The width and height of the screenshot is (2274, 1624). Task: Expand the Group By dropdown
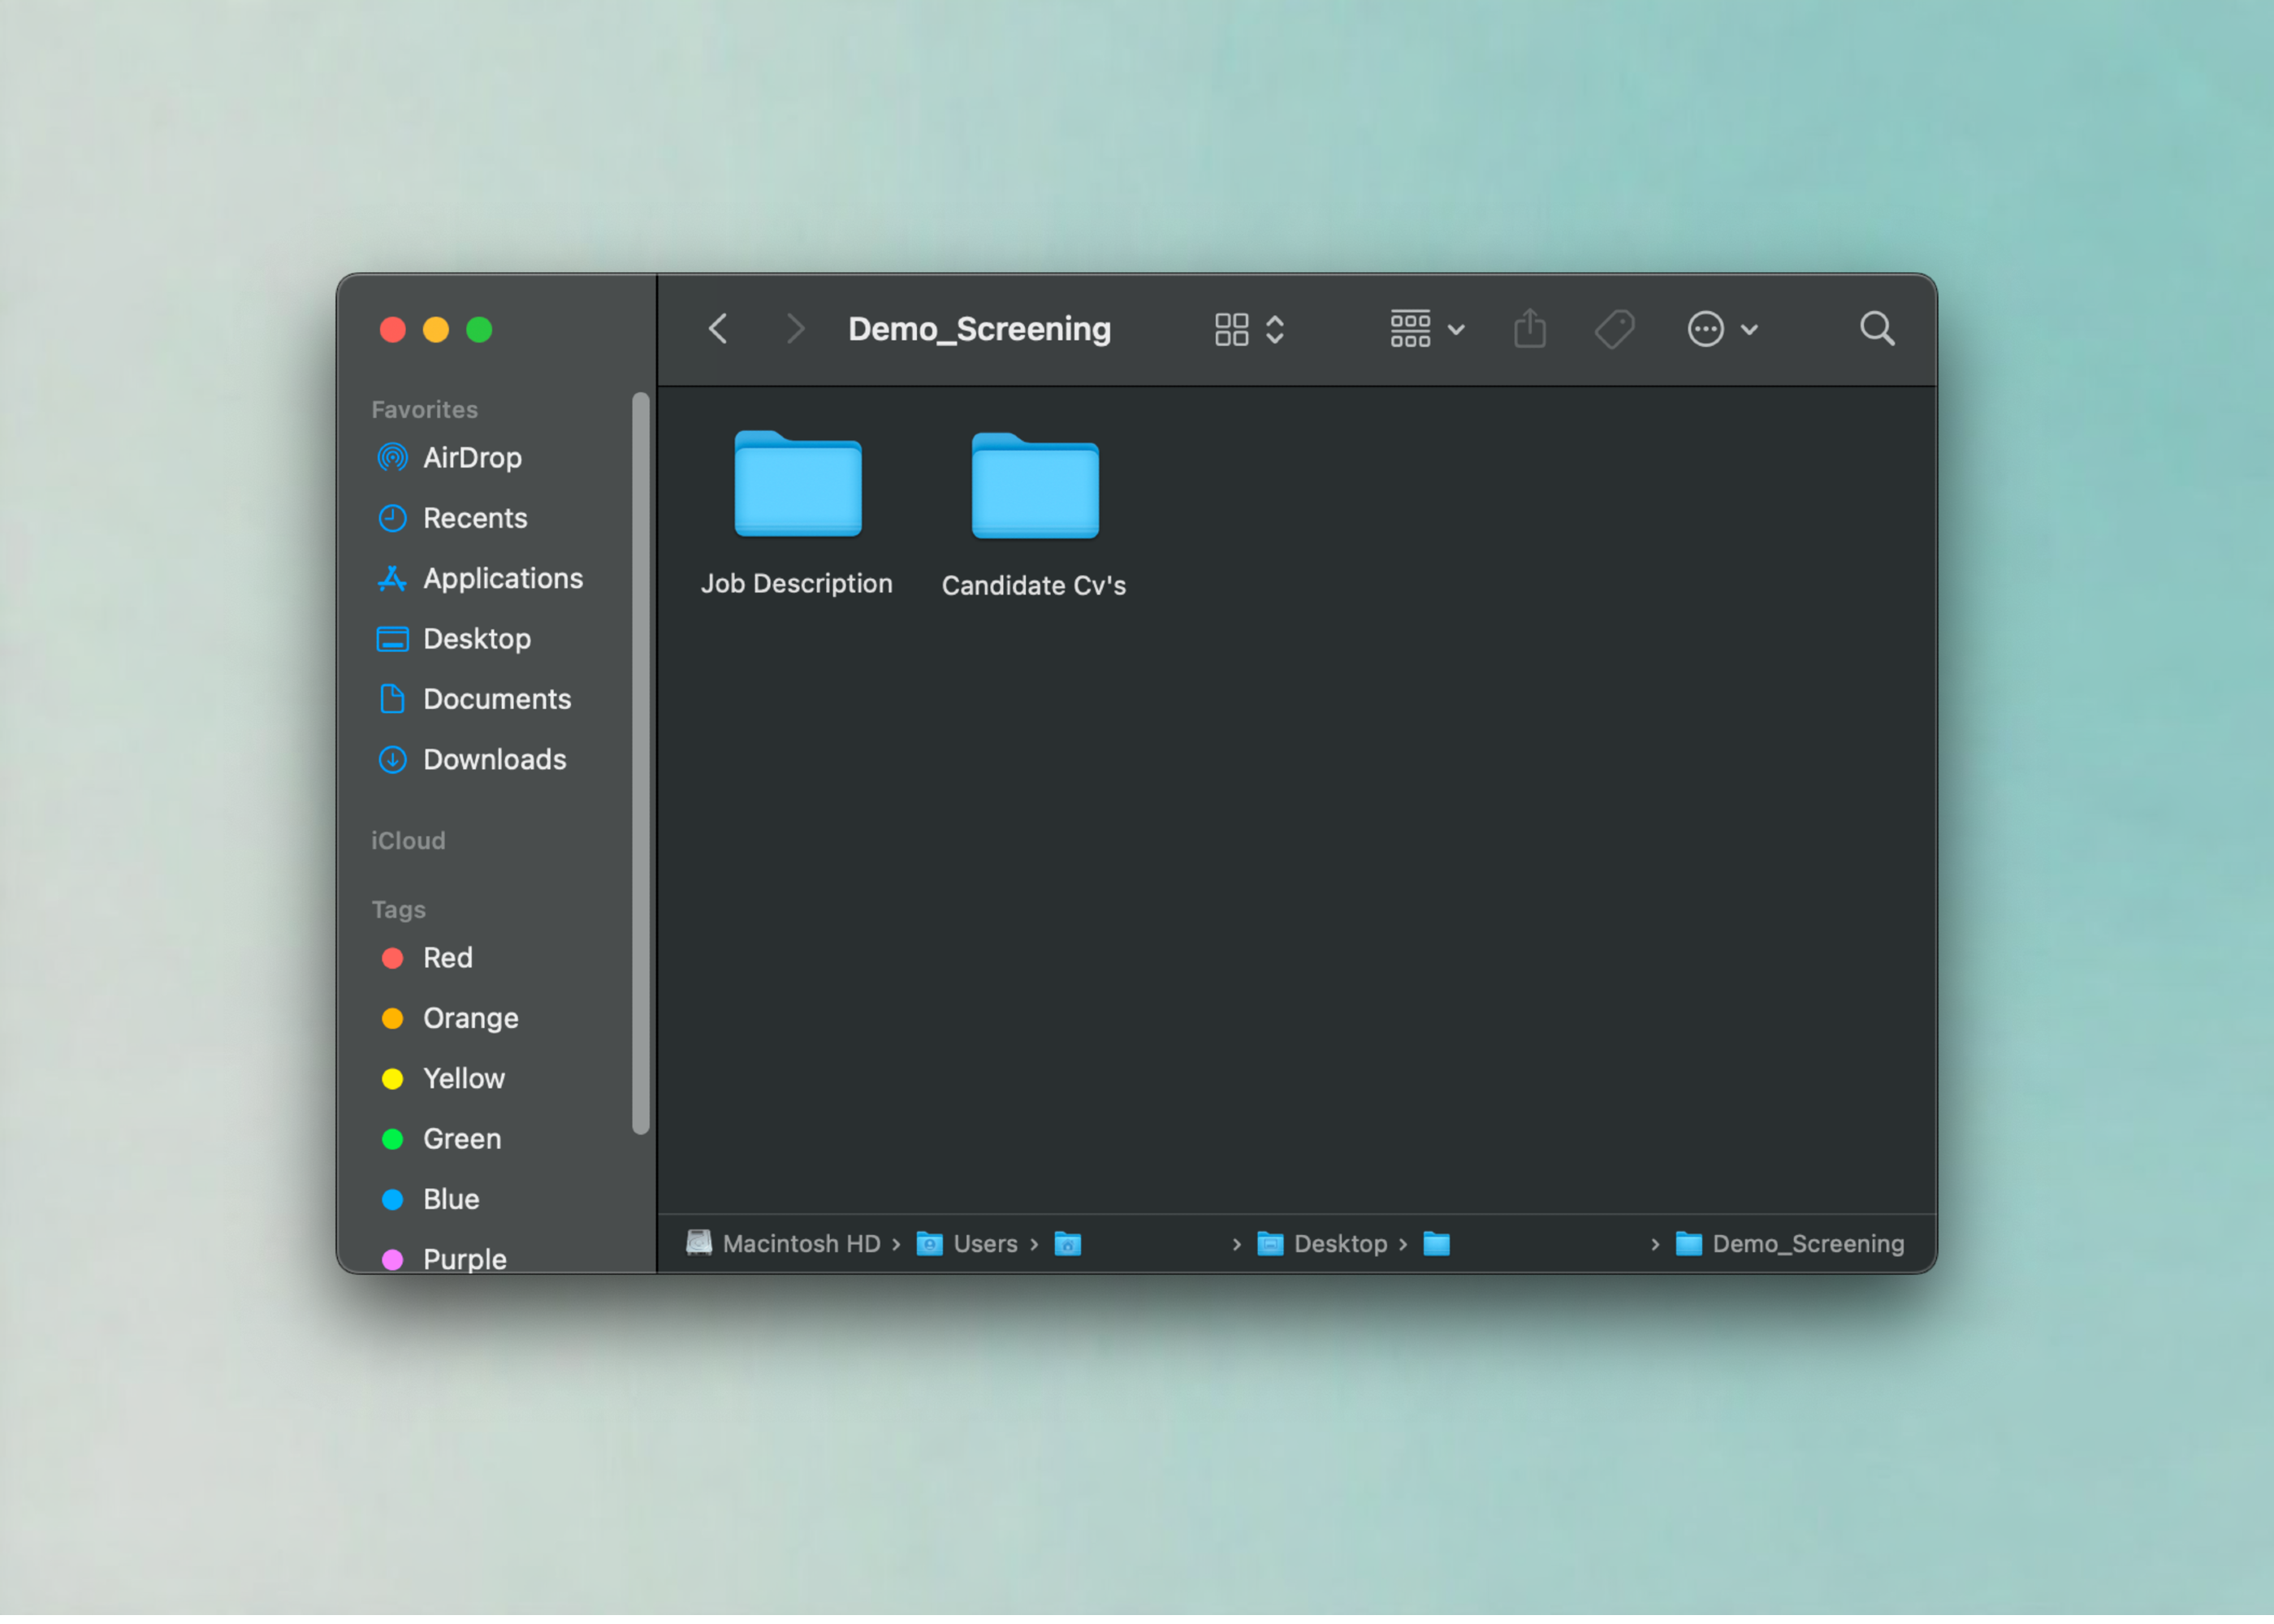click(1427, 329)
